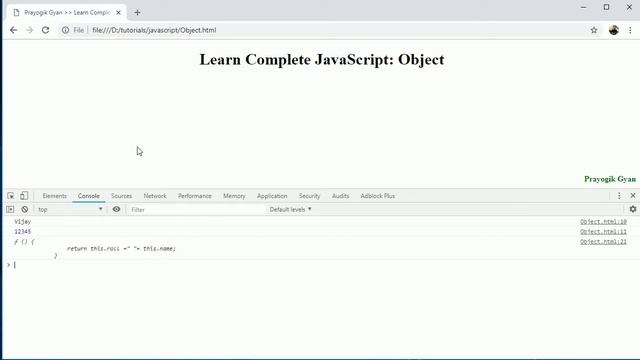640x360 pixels.
Task: Open the Application tab
Action: pos(272,196)
